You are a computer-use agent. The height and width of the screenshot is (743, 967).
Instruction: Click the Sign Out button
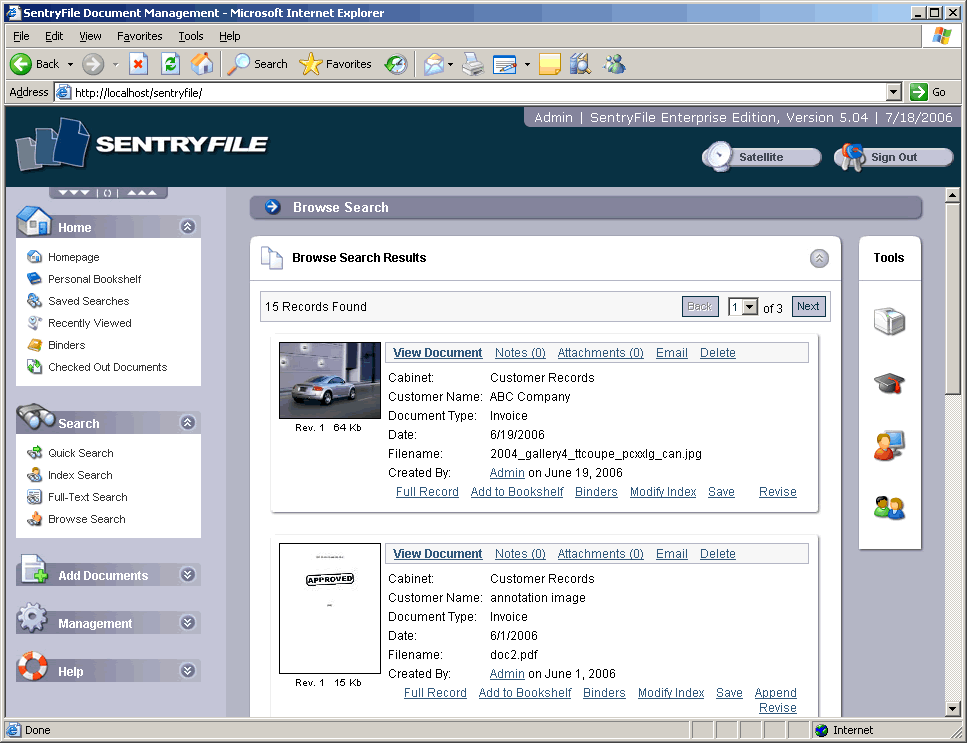(893, 157)
